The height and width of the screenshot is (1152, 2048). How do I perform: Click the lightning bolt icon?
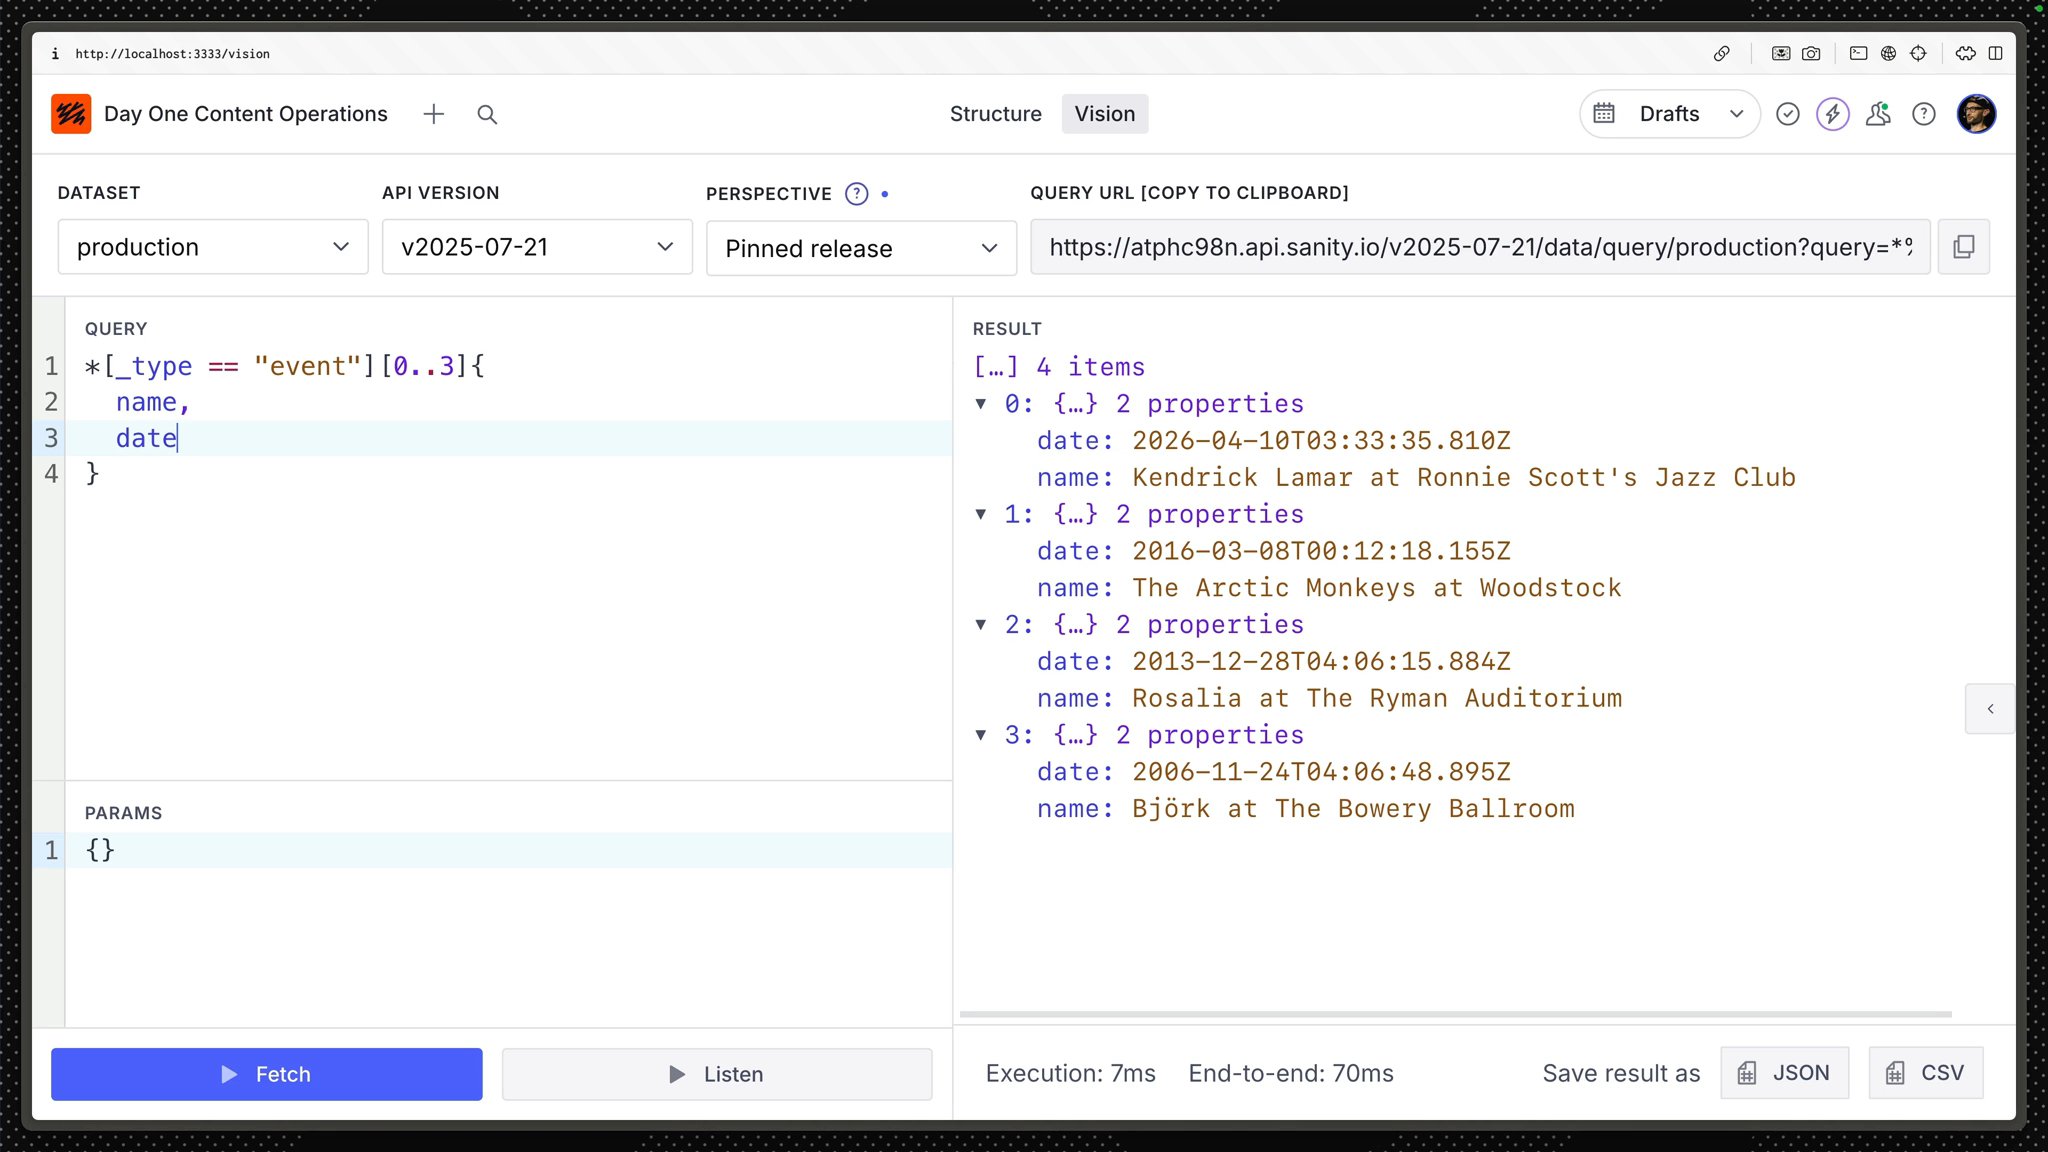[1833, 114]
